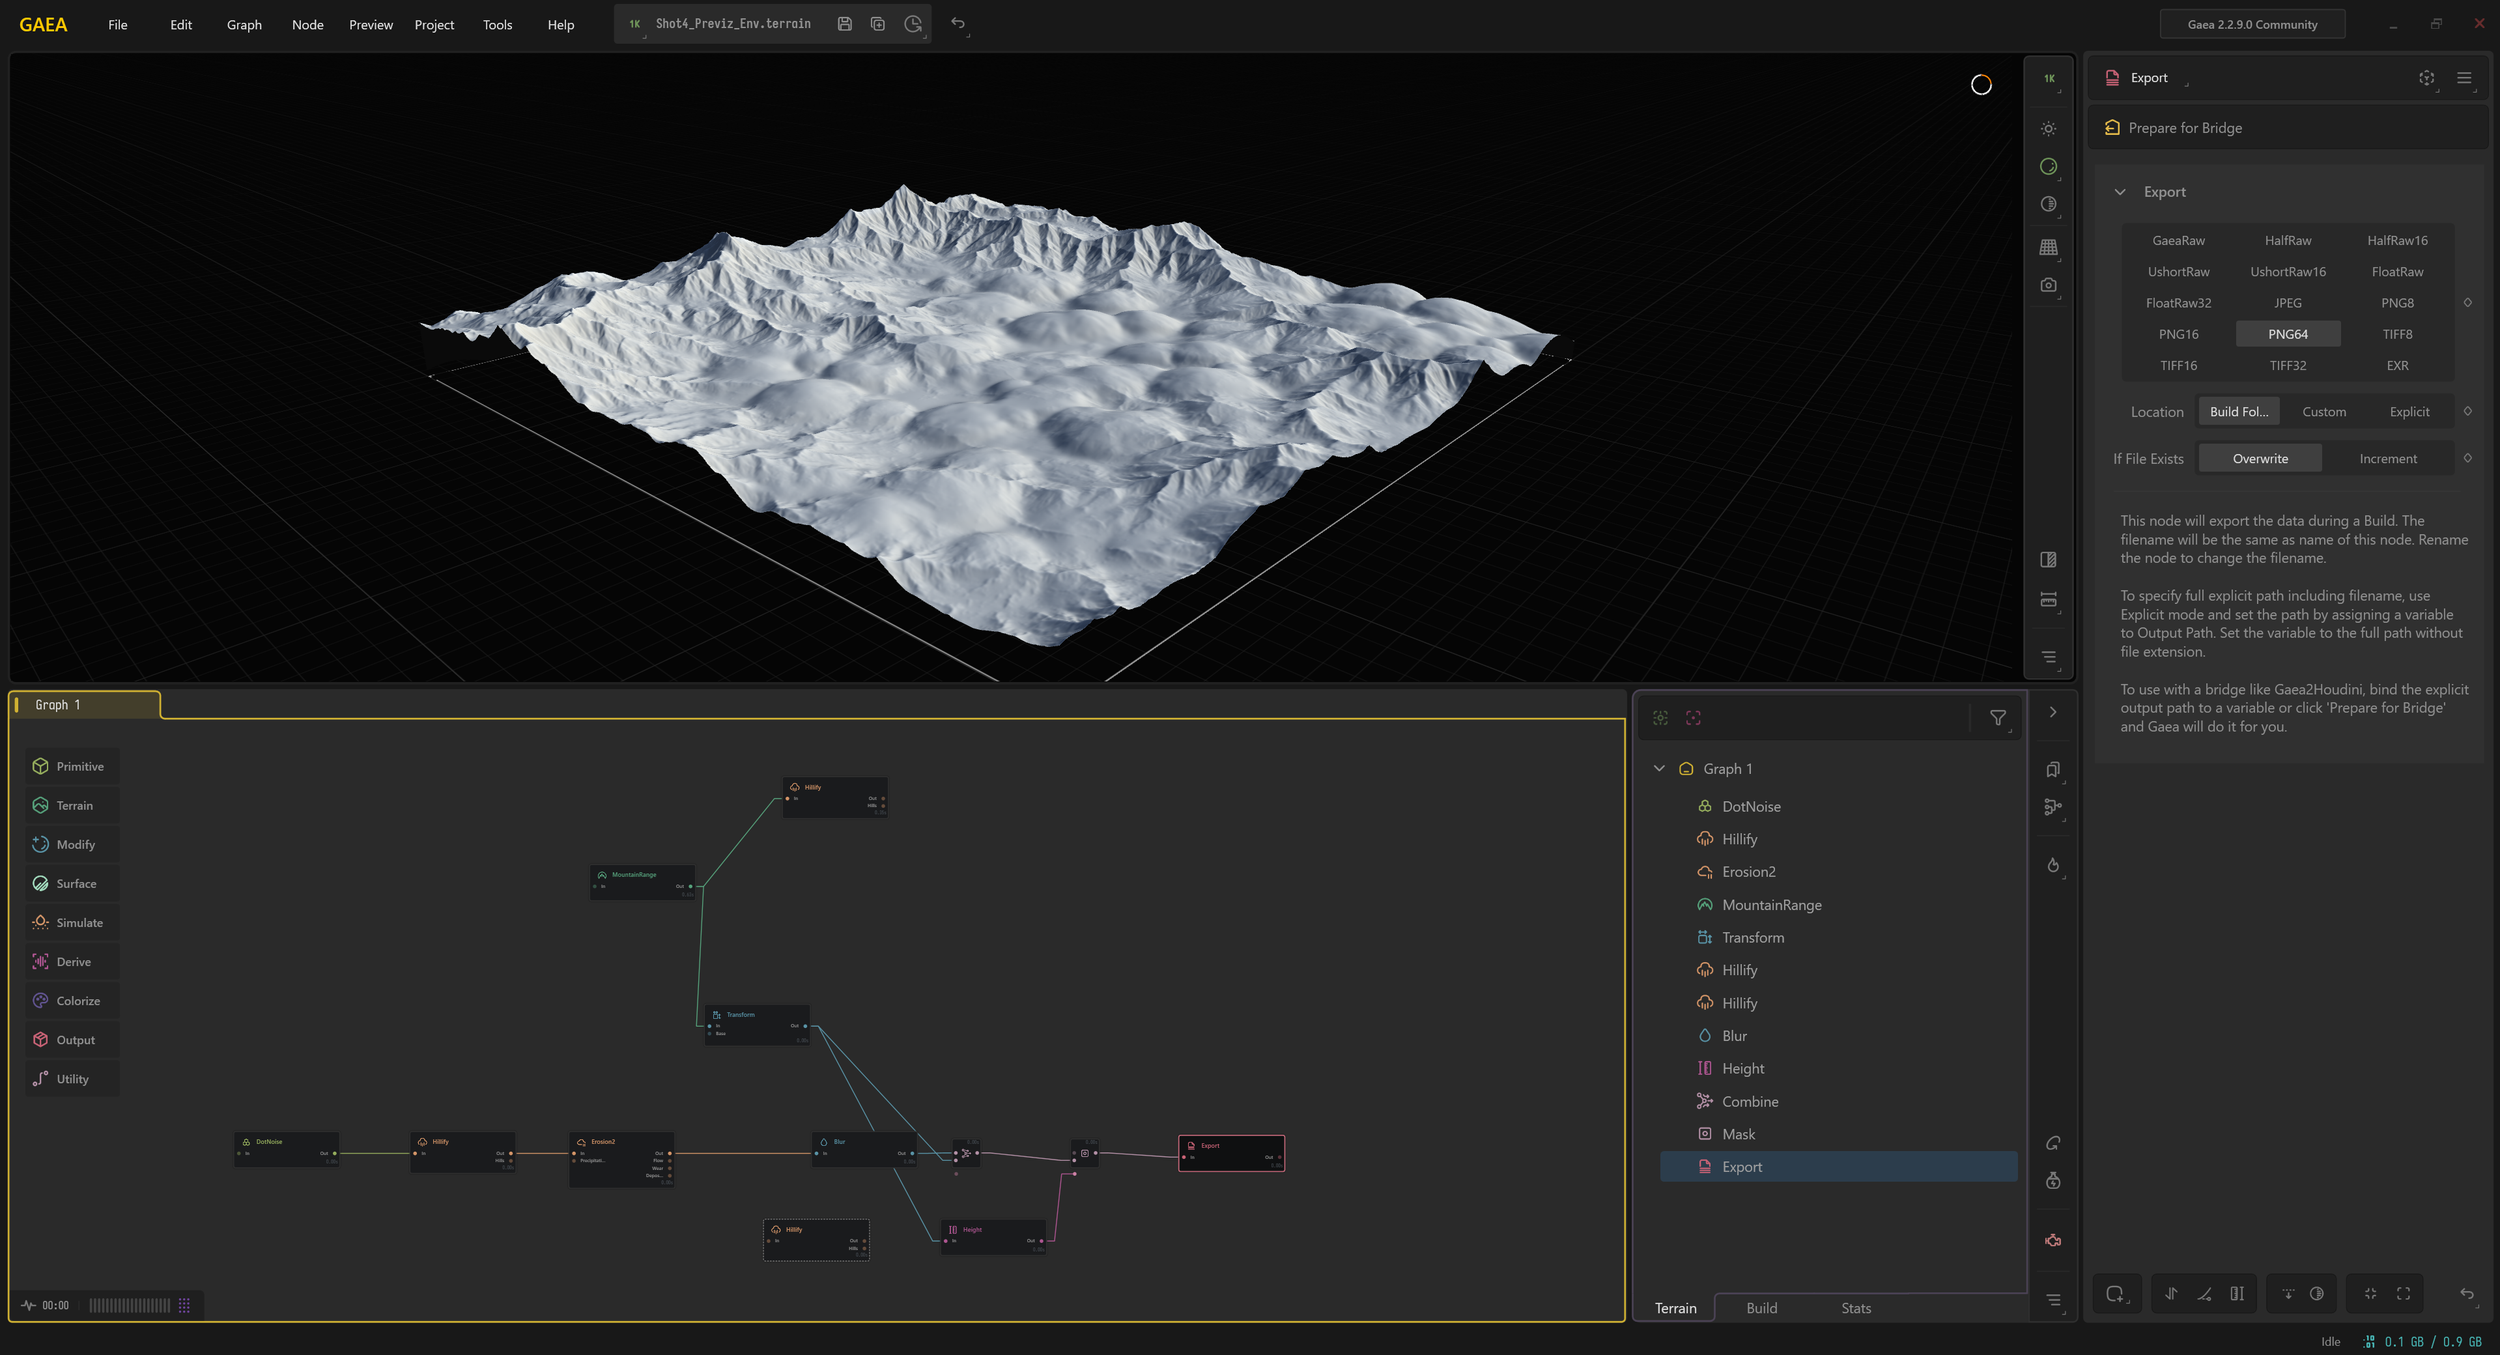Viewport: 2500px width, 1355px height.
Task: Select Erosion2 in node list
Action: coord(1748,872)
